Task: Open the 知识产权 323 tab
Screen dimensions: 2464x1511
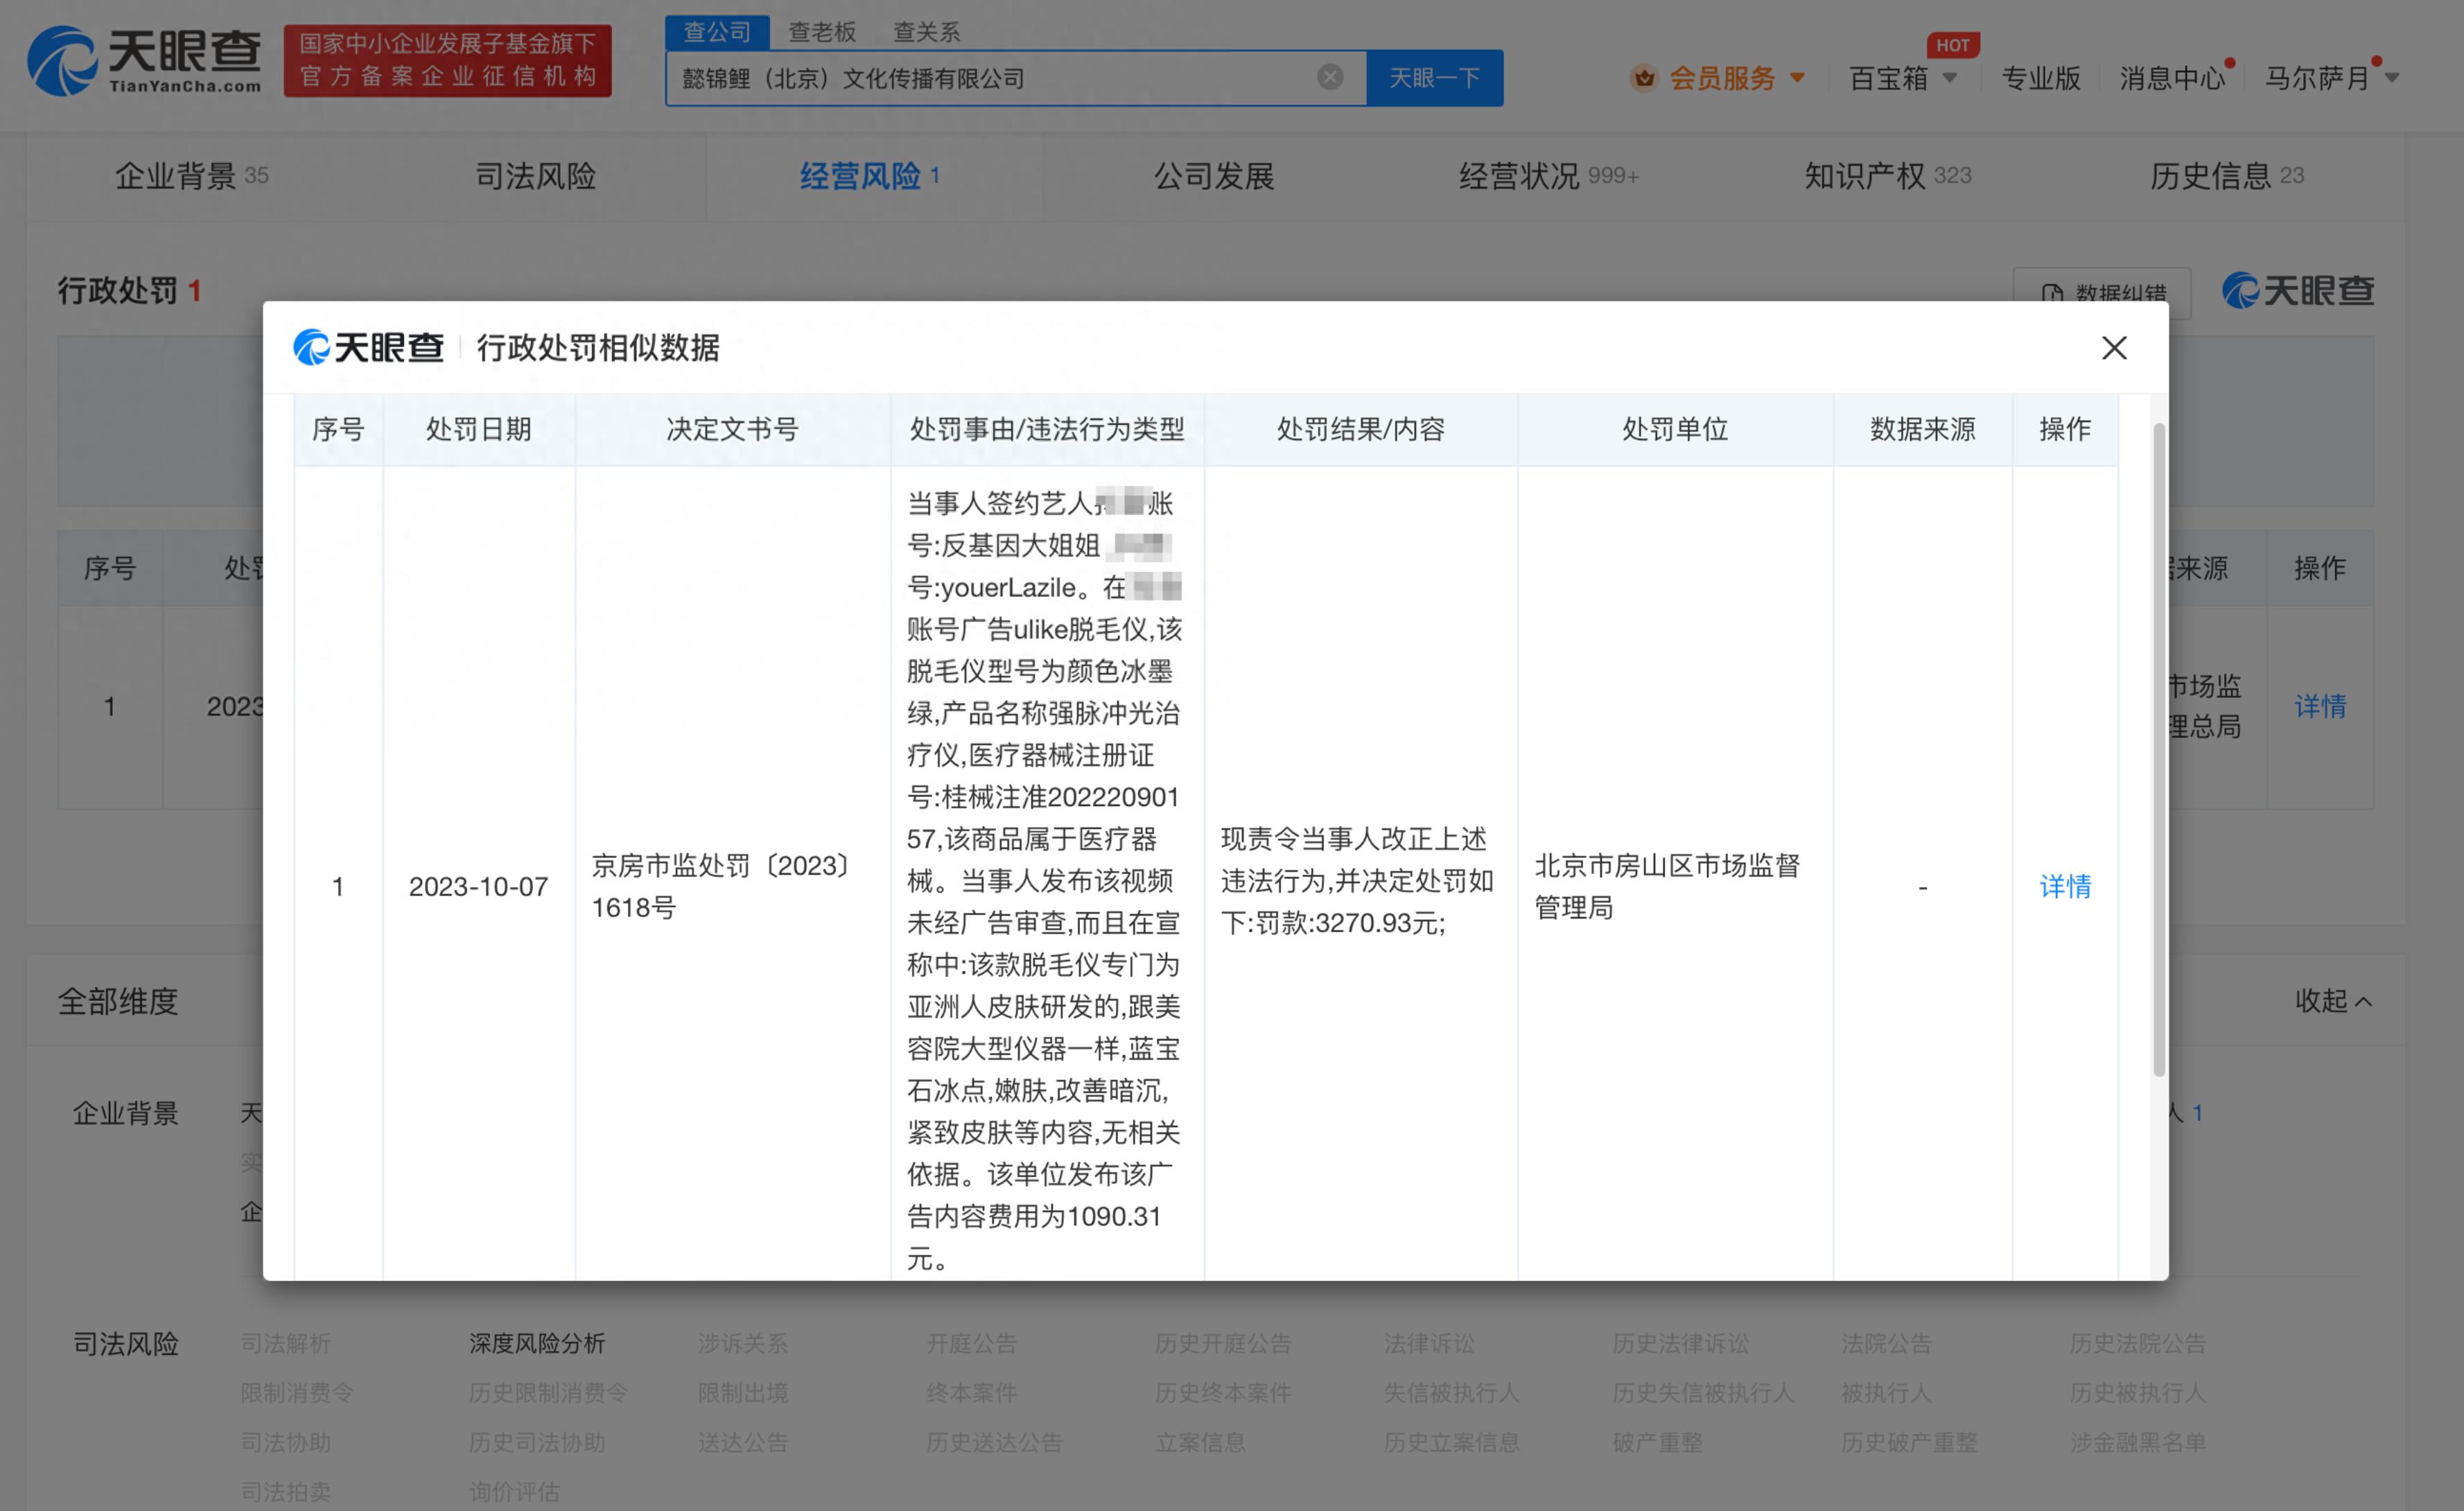Action: pyautogui.click(x=1888, y=176)
